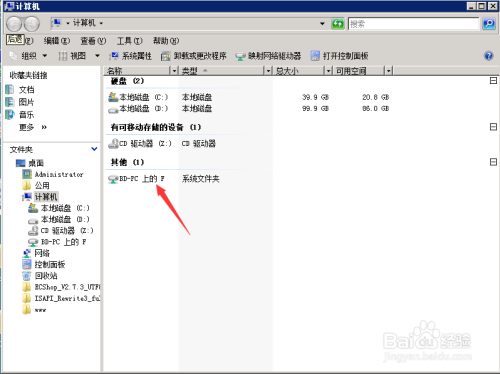The image size is (500, 374).
Task: Select 本地磁盘 (C:) in the folder tree
Action: (x=59, y=208)
